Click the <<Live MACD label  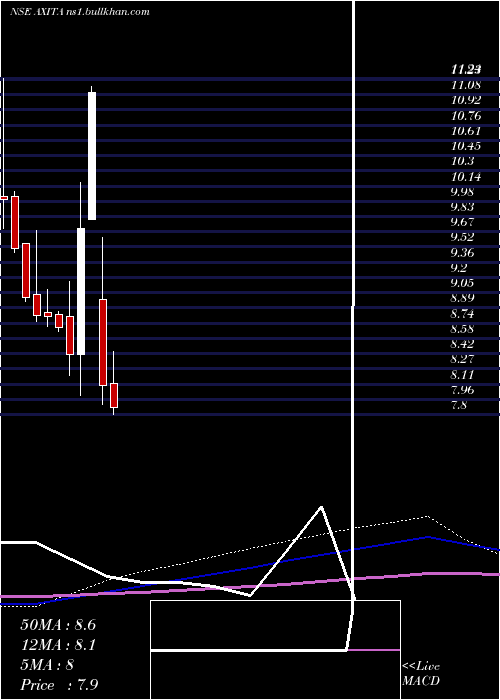pos(421,674)
